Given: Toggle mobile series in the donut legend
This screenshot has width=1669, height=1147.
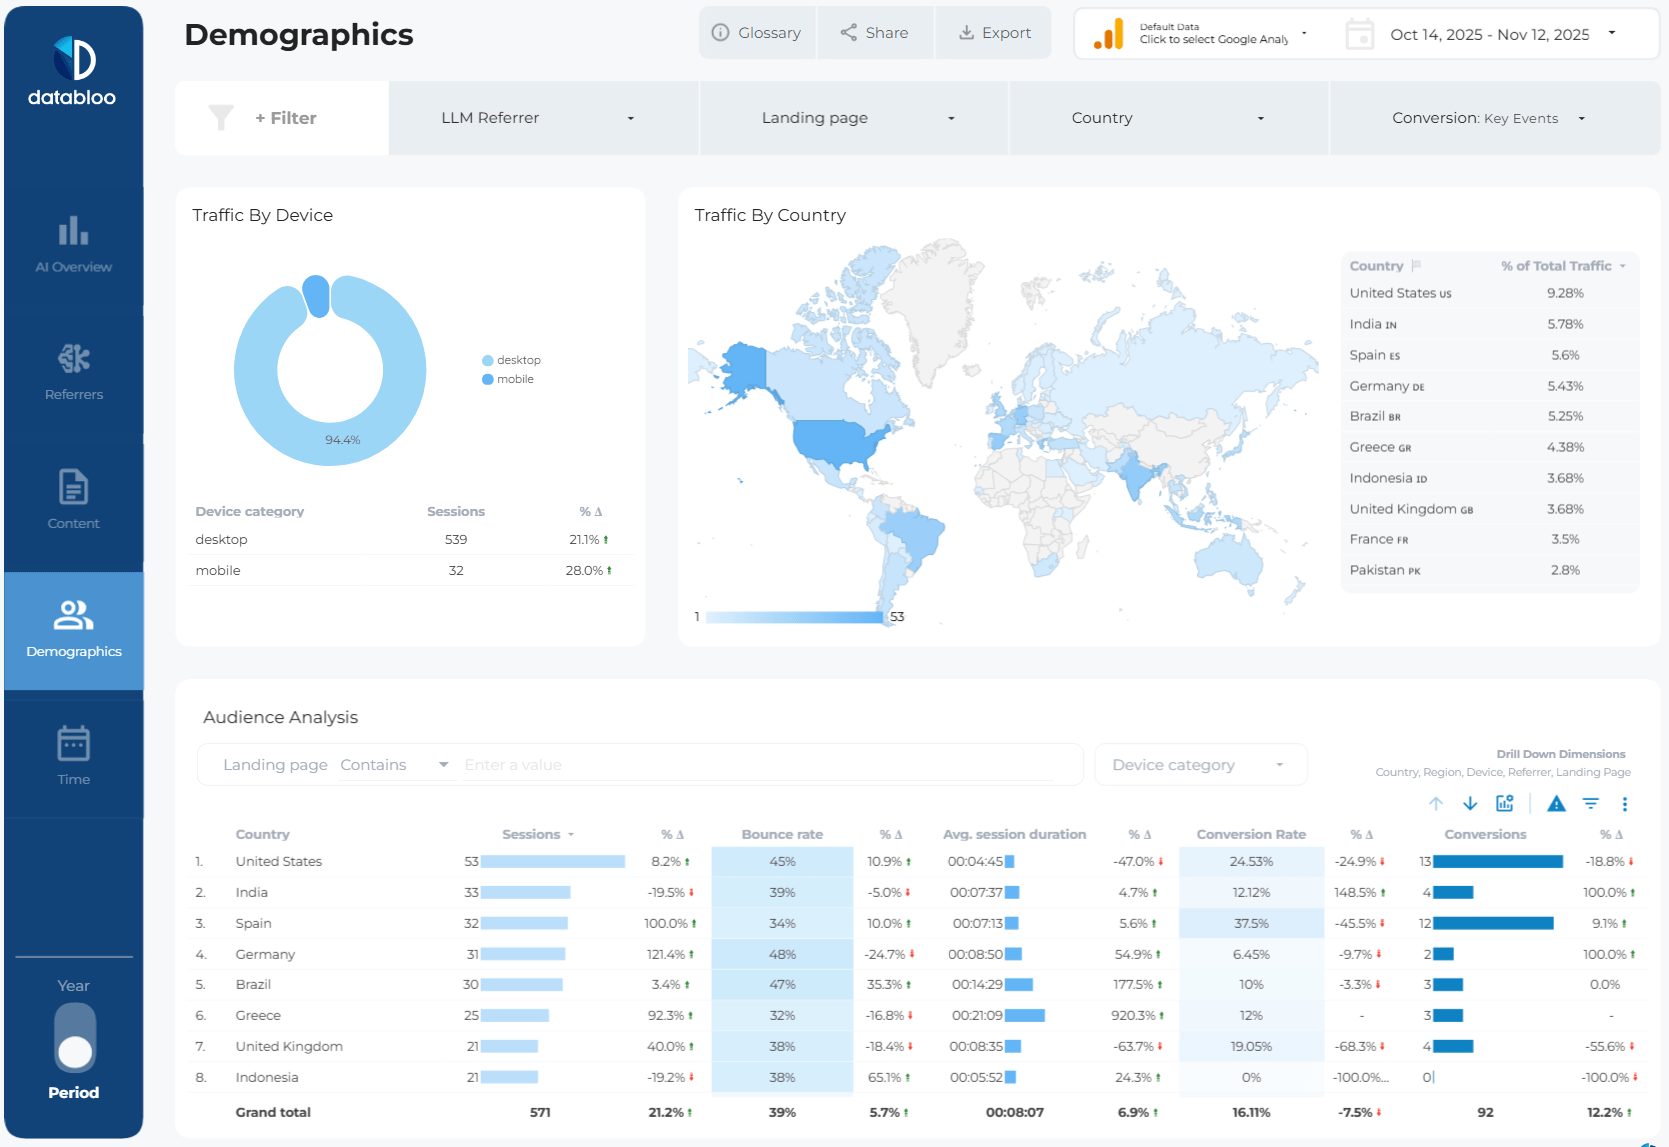Looking at the screenshot, I should pyautogui.click(x=509, y=380).
